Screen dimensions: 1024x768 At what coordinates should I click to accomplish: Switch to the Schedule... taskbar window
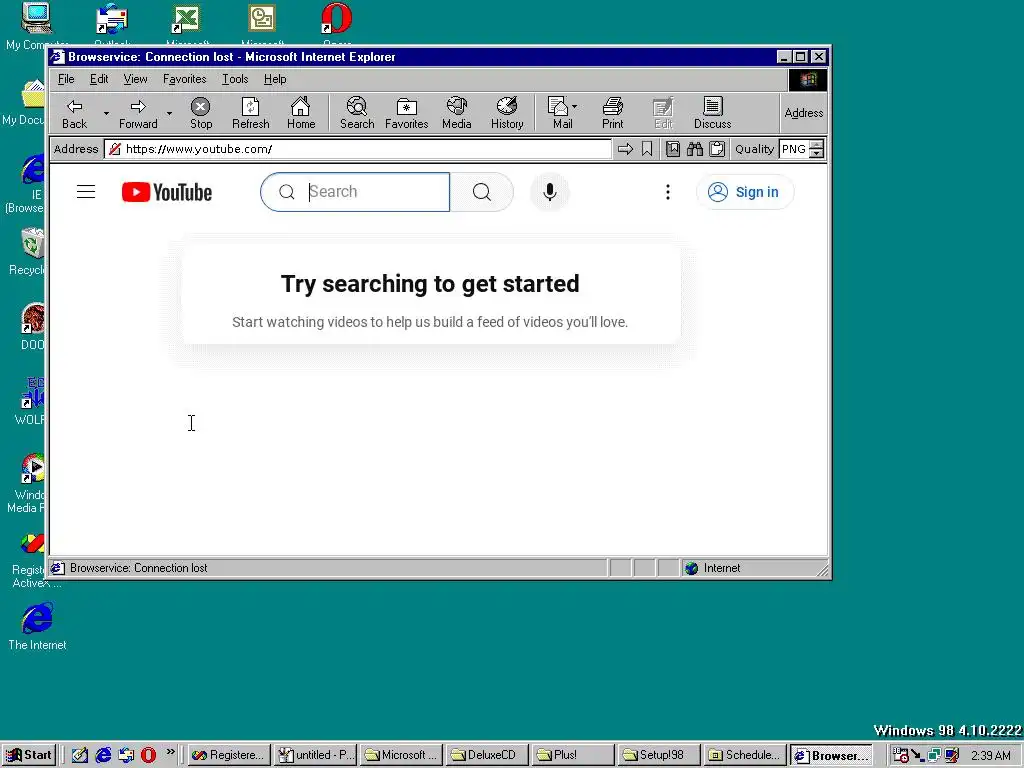[745, 755]
